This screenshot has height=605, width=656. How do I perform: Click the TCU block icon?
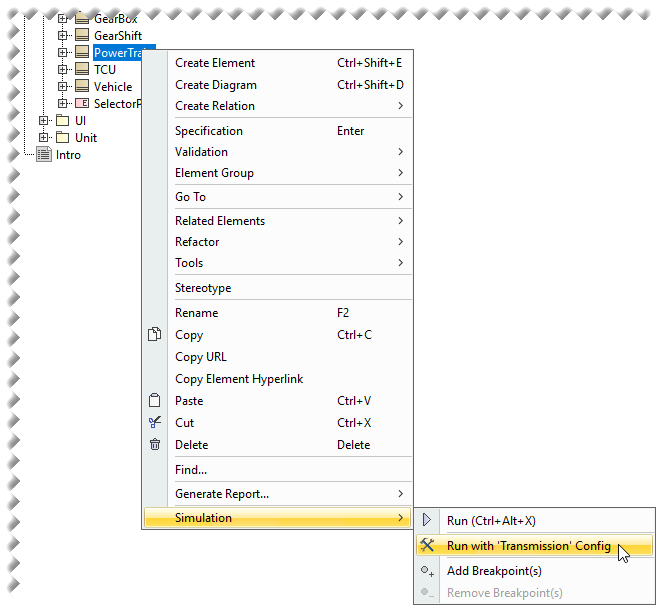tap(82, 69)
